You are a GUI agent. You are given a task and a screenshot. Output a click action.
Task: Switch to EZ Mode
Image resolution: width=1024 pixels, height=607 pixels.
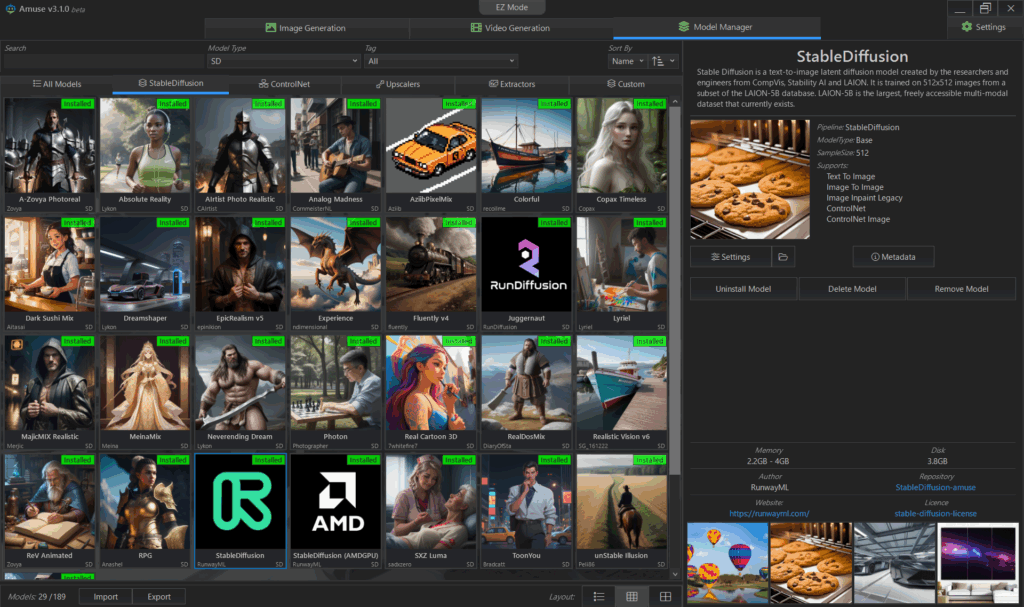[x=512, y=7]
